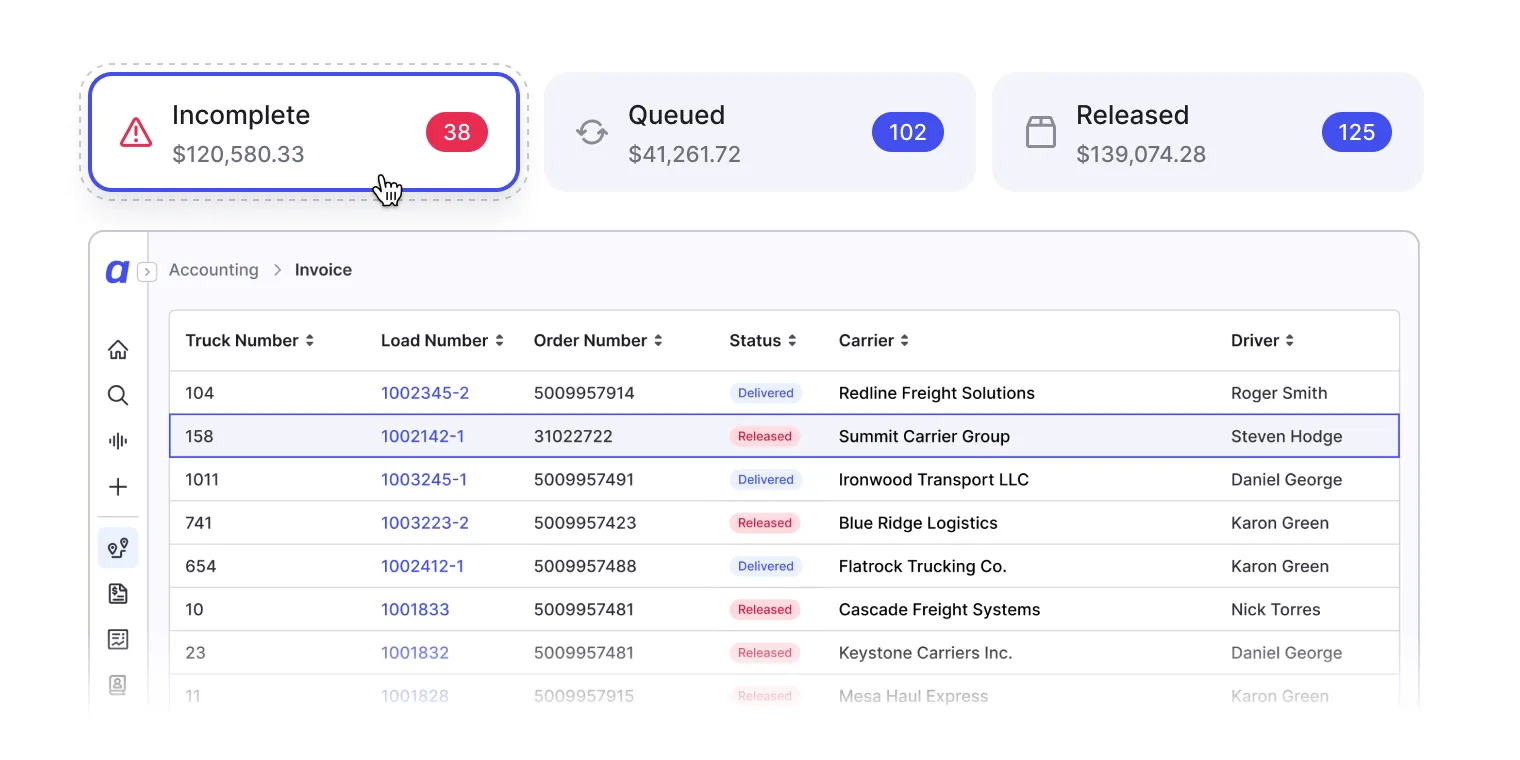Open load number 1003223-2 link

click(425, 523)
